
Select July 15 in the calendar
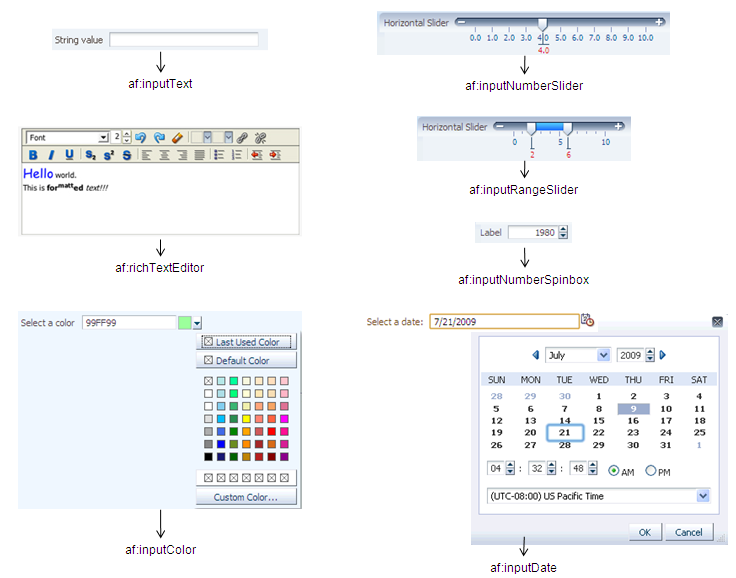pyautogui.click(x=598, y=421)
